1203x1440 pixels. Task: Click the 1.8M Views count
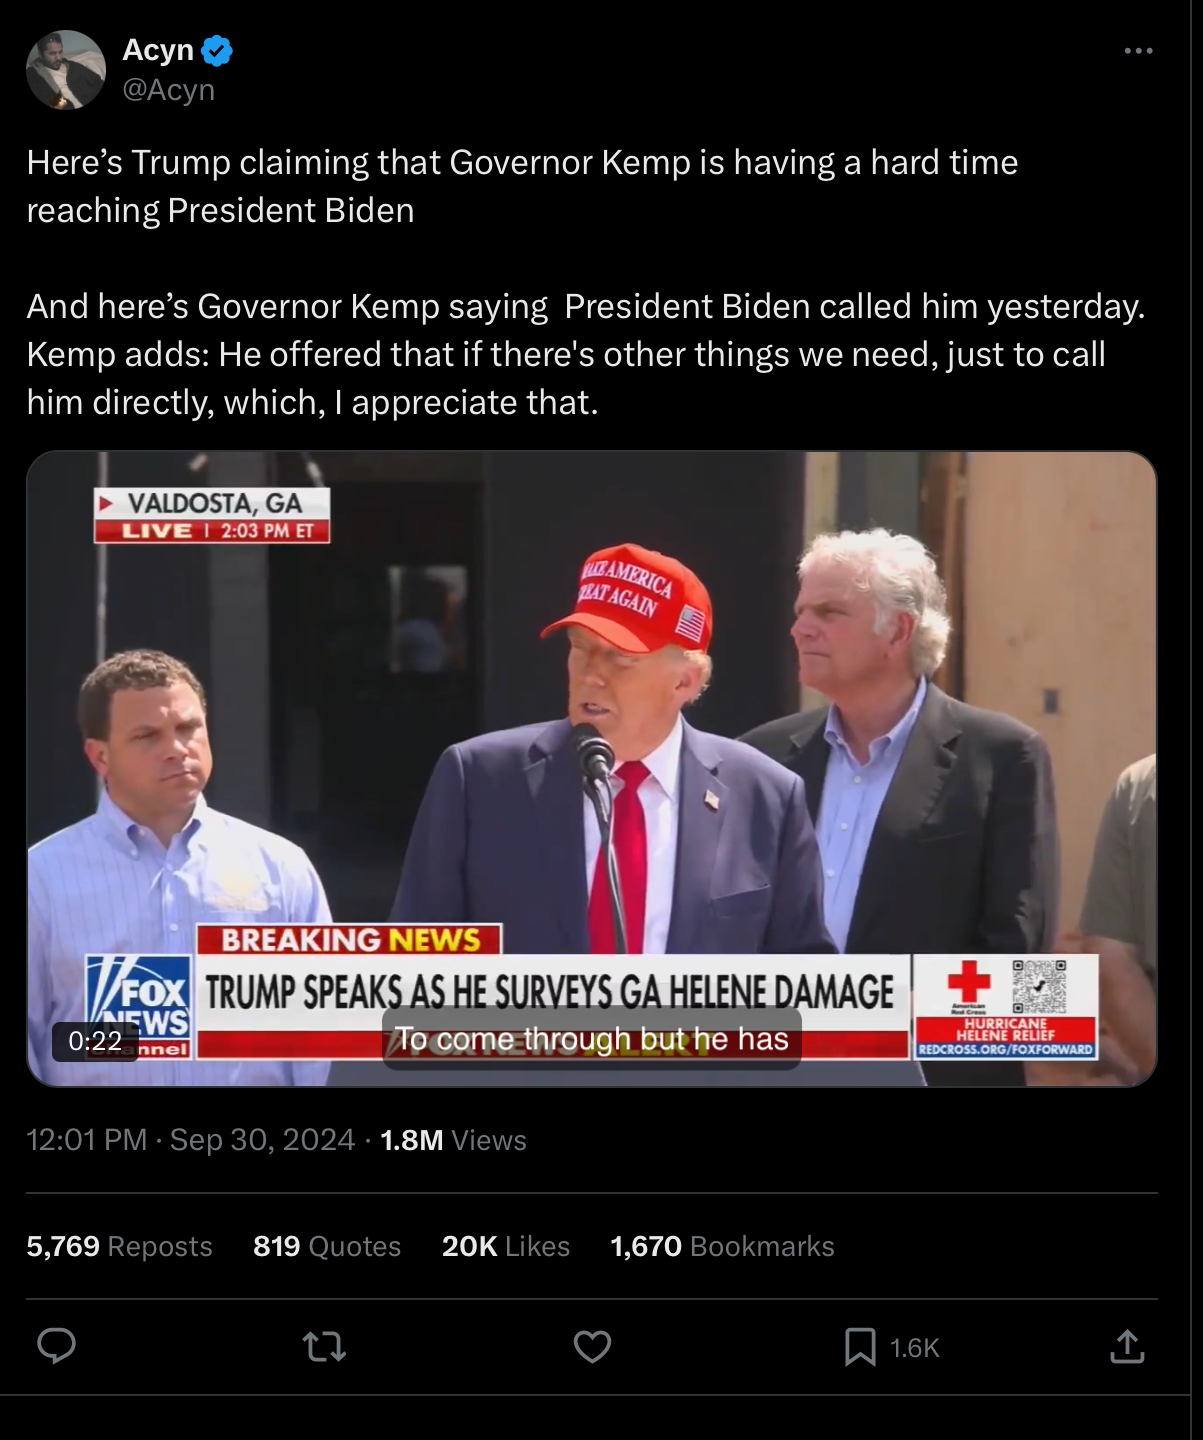(453, 1140)
